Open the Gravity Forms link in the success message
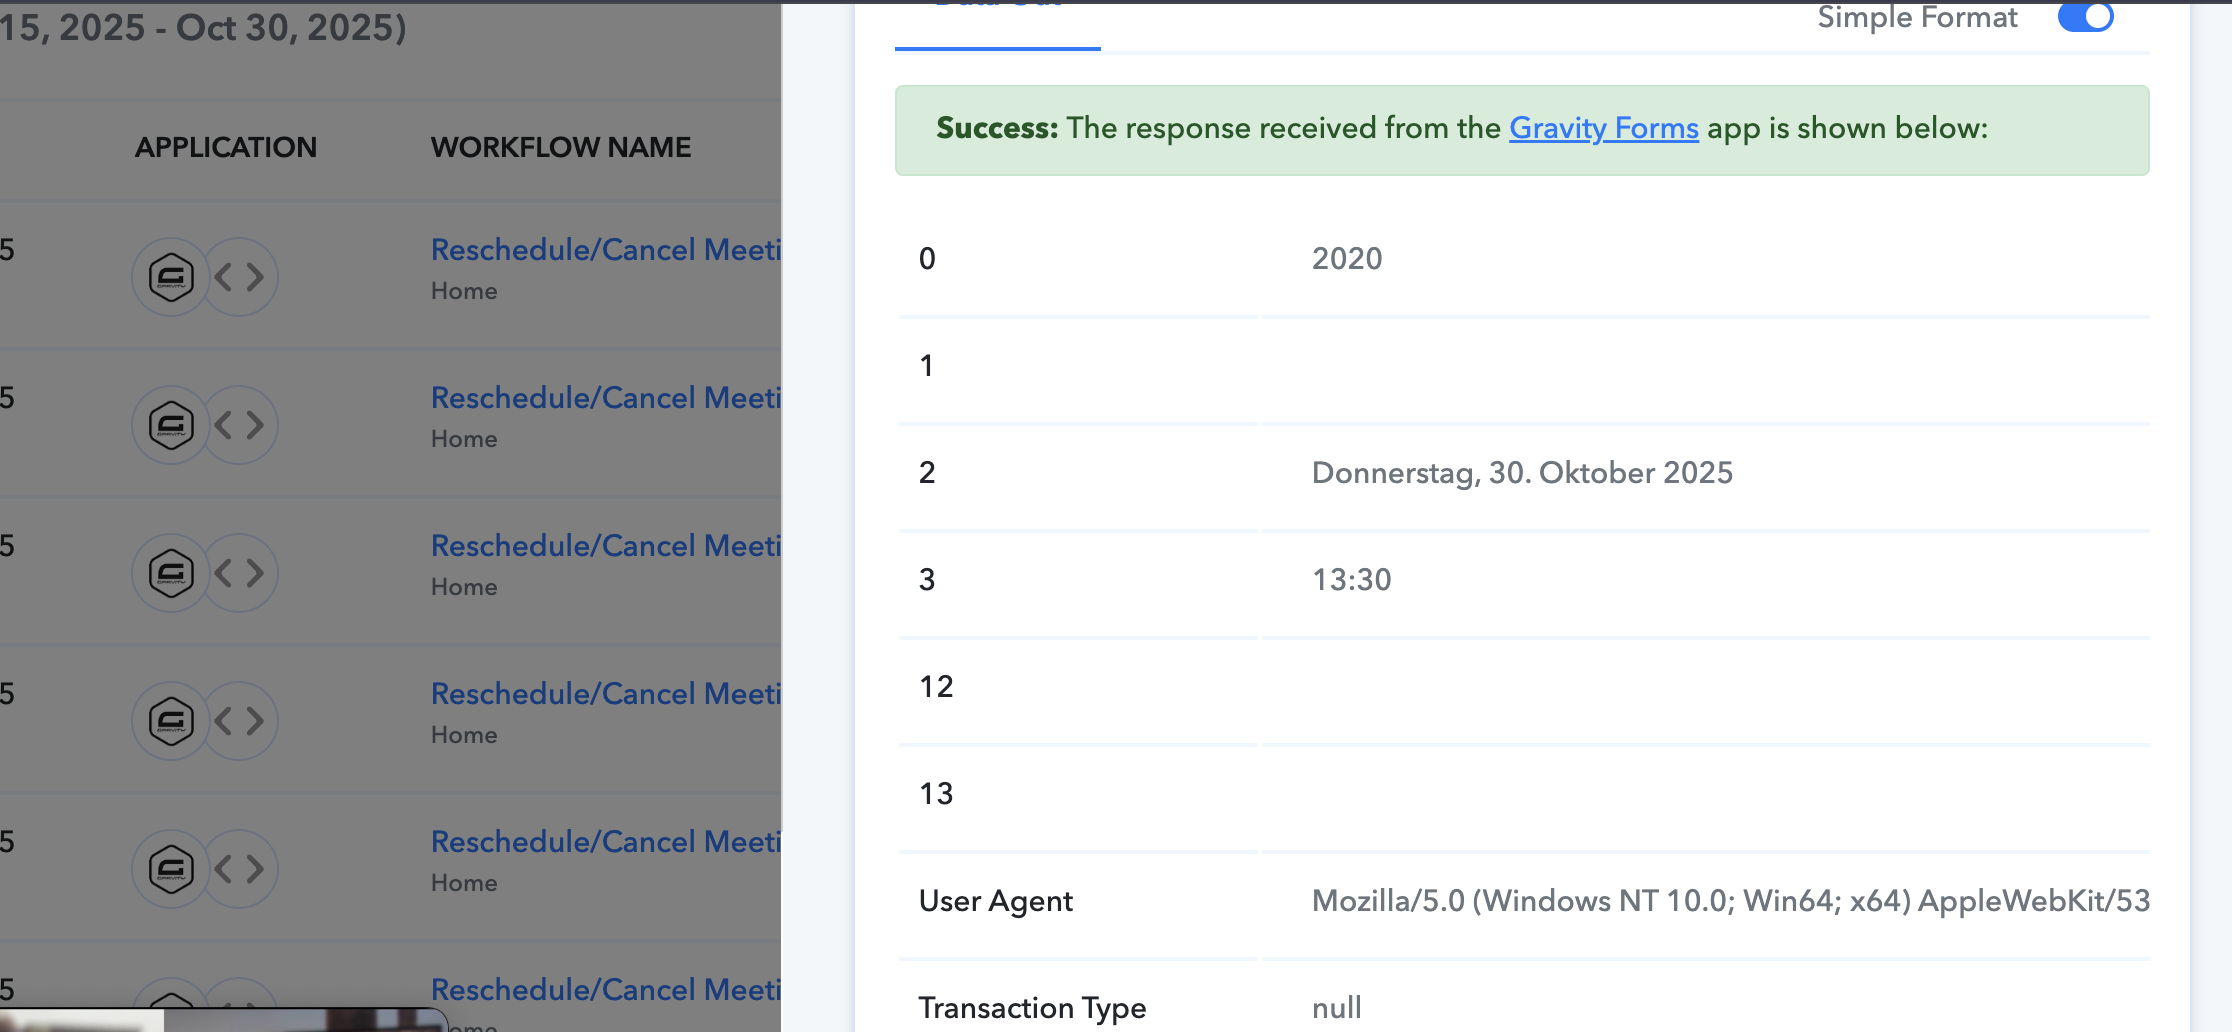Viewport: 2232px width, 1032px height. tap(1604, 128)
